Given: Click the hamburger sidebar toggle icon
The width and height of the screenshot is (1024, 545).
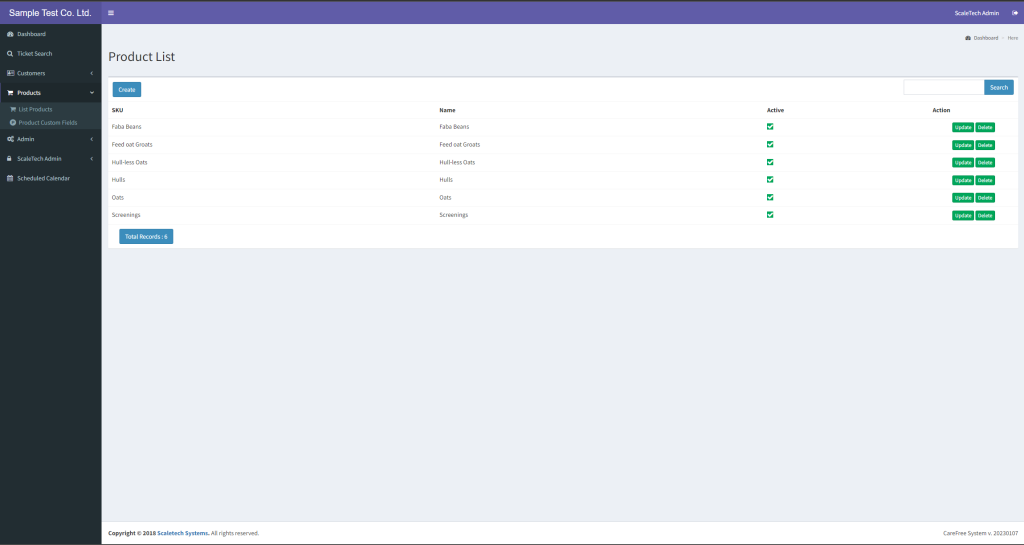Looking at the screenshot, I should pyautogui.click(x=110, y=13).
